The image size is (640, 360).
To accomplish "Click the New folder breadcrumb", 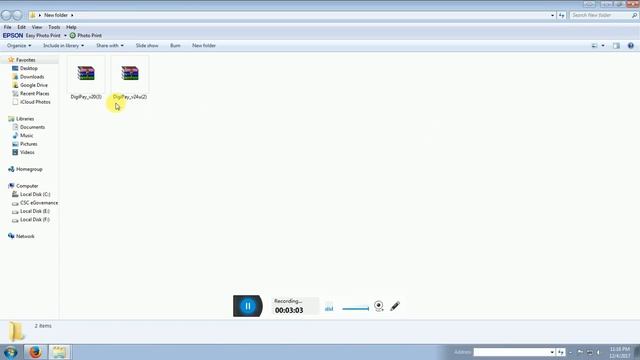I will click(x=56, y=15).
